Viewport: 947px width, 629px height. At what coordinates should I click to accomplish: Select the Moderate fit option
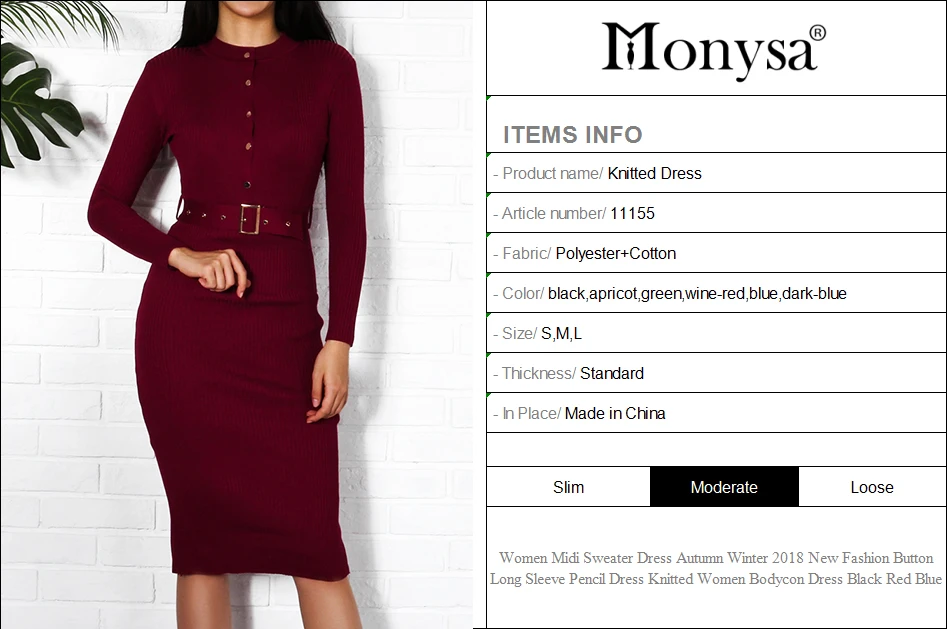(x=724, y=487)
